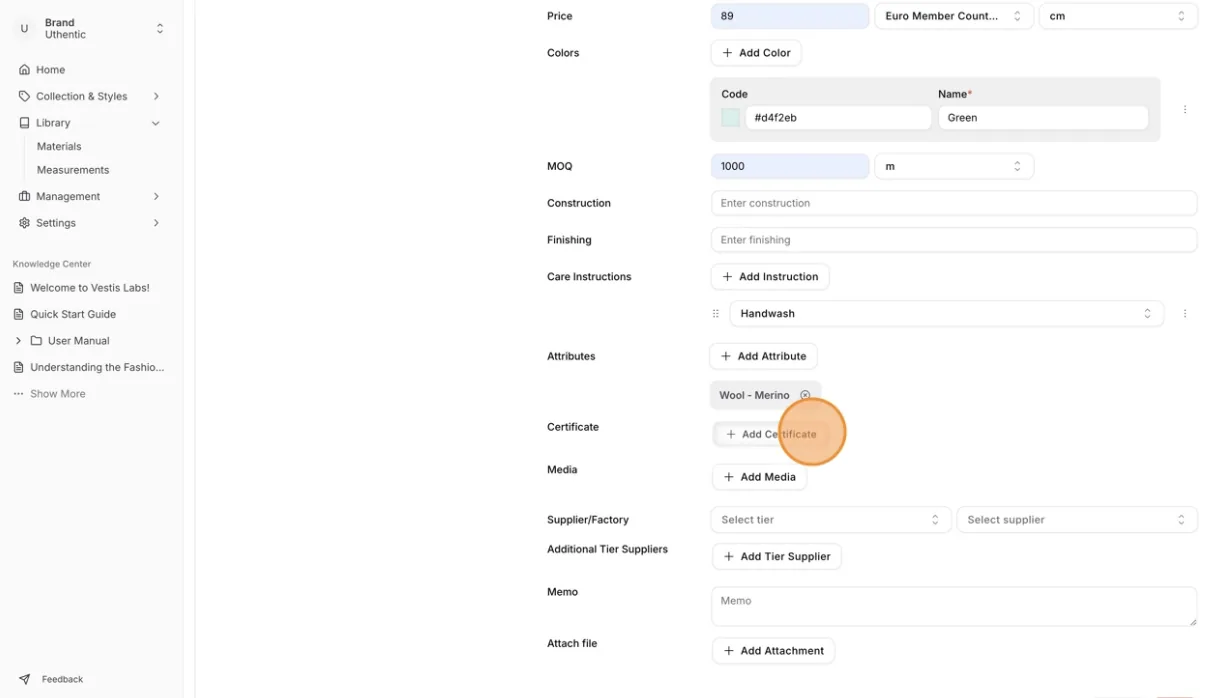Open the Select tier dropdown
1210x698 pixels.
(x=830, y=520)
